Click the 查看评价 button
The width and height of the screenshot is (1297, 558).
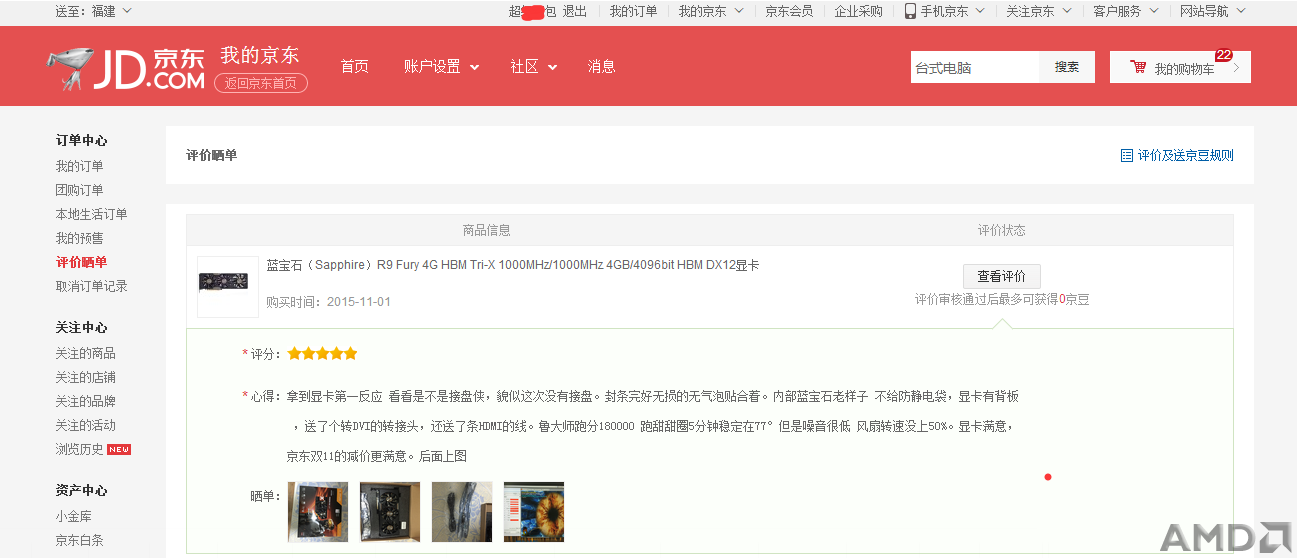1002,276
